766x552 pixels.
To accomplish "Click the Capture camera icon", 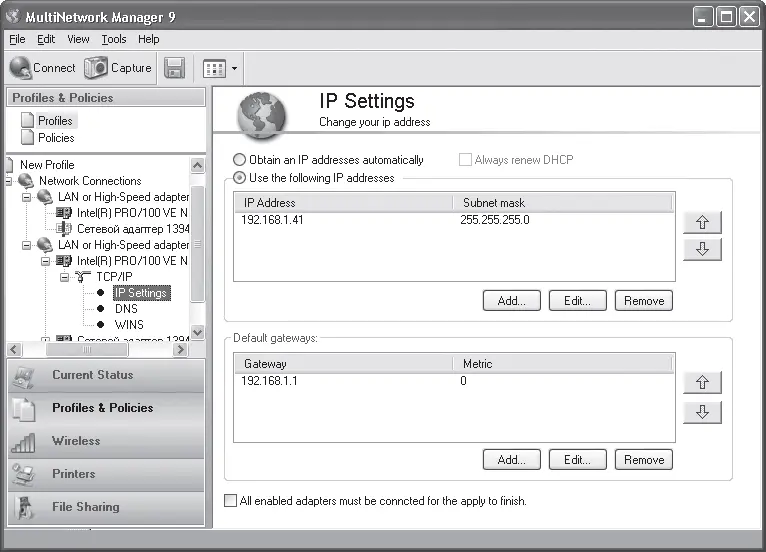I will [96, 68].
